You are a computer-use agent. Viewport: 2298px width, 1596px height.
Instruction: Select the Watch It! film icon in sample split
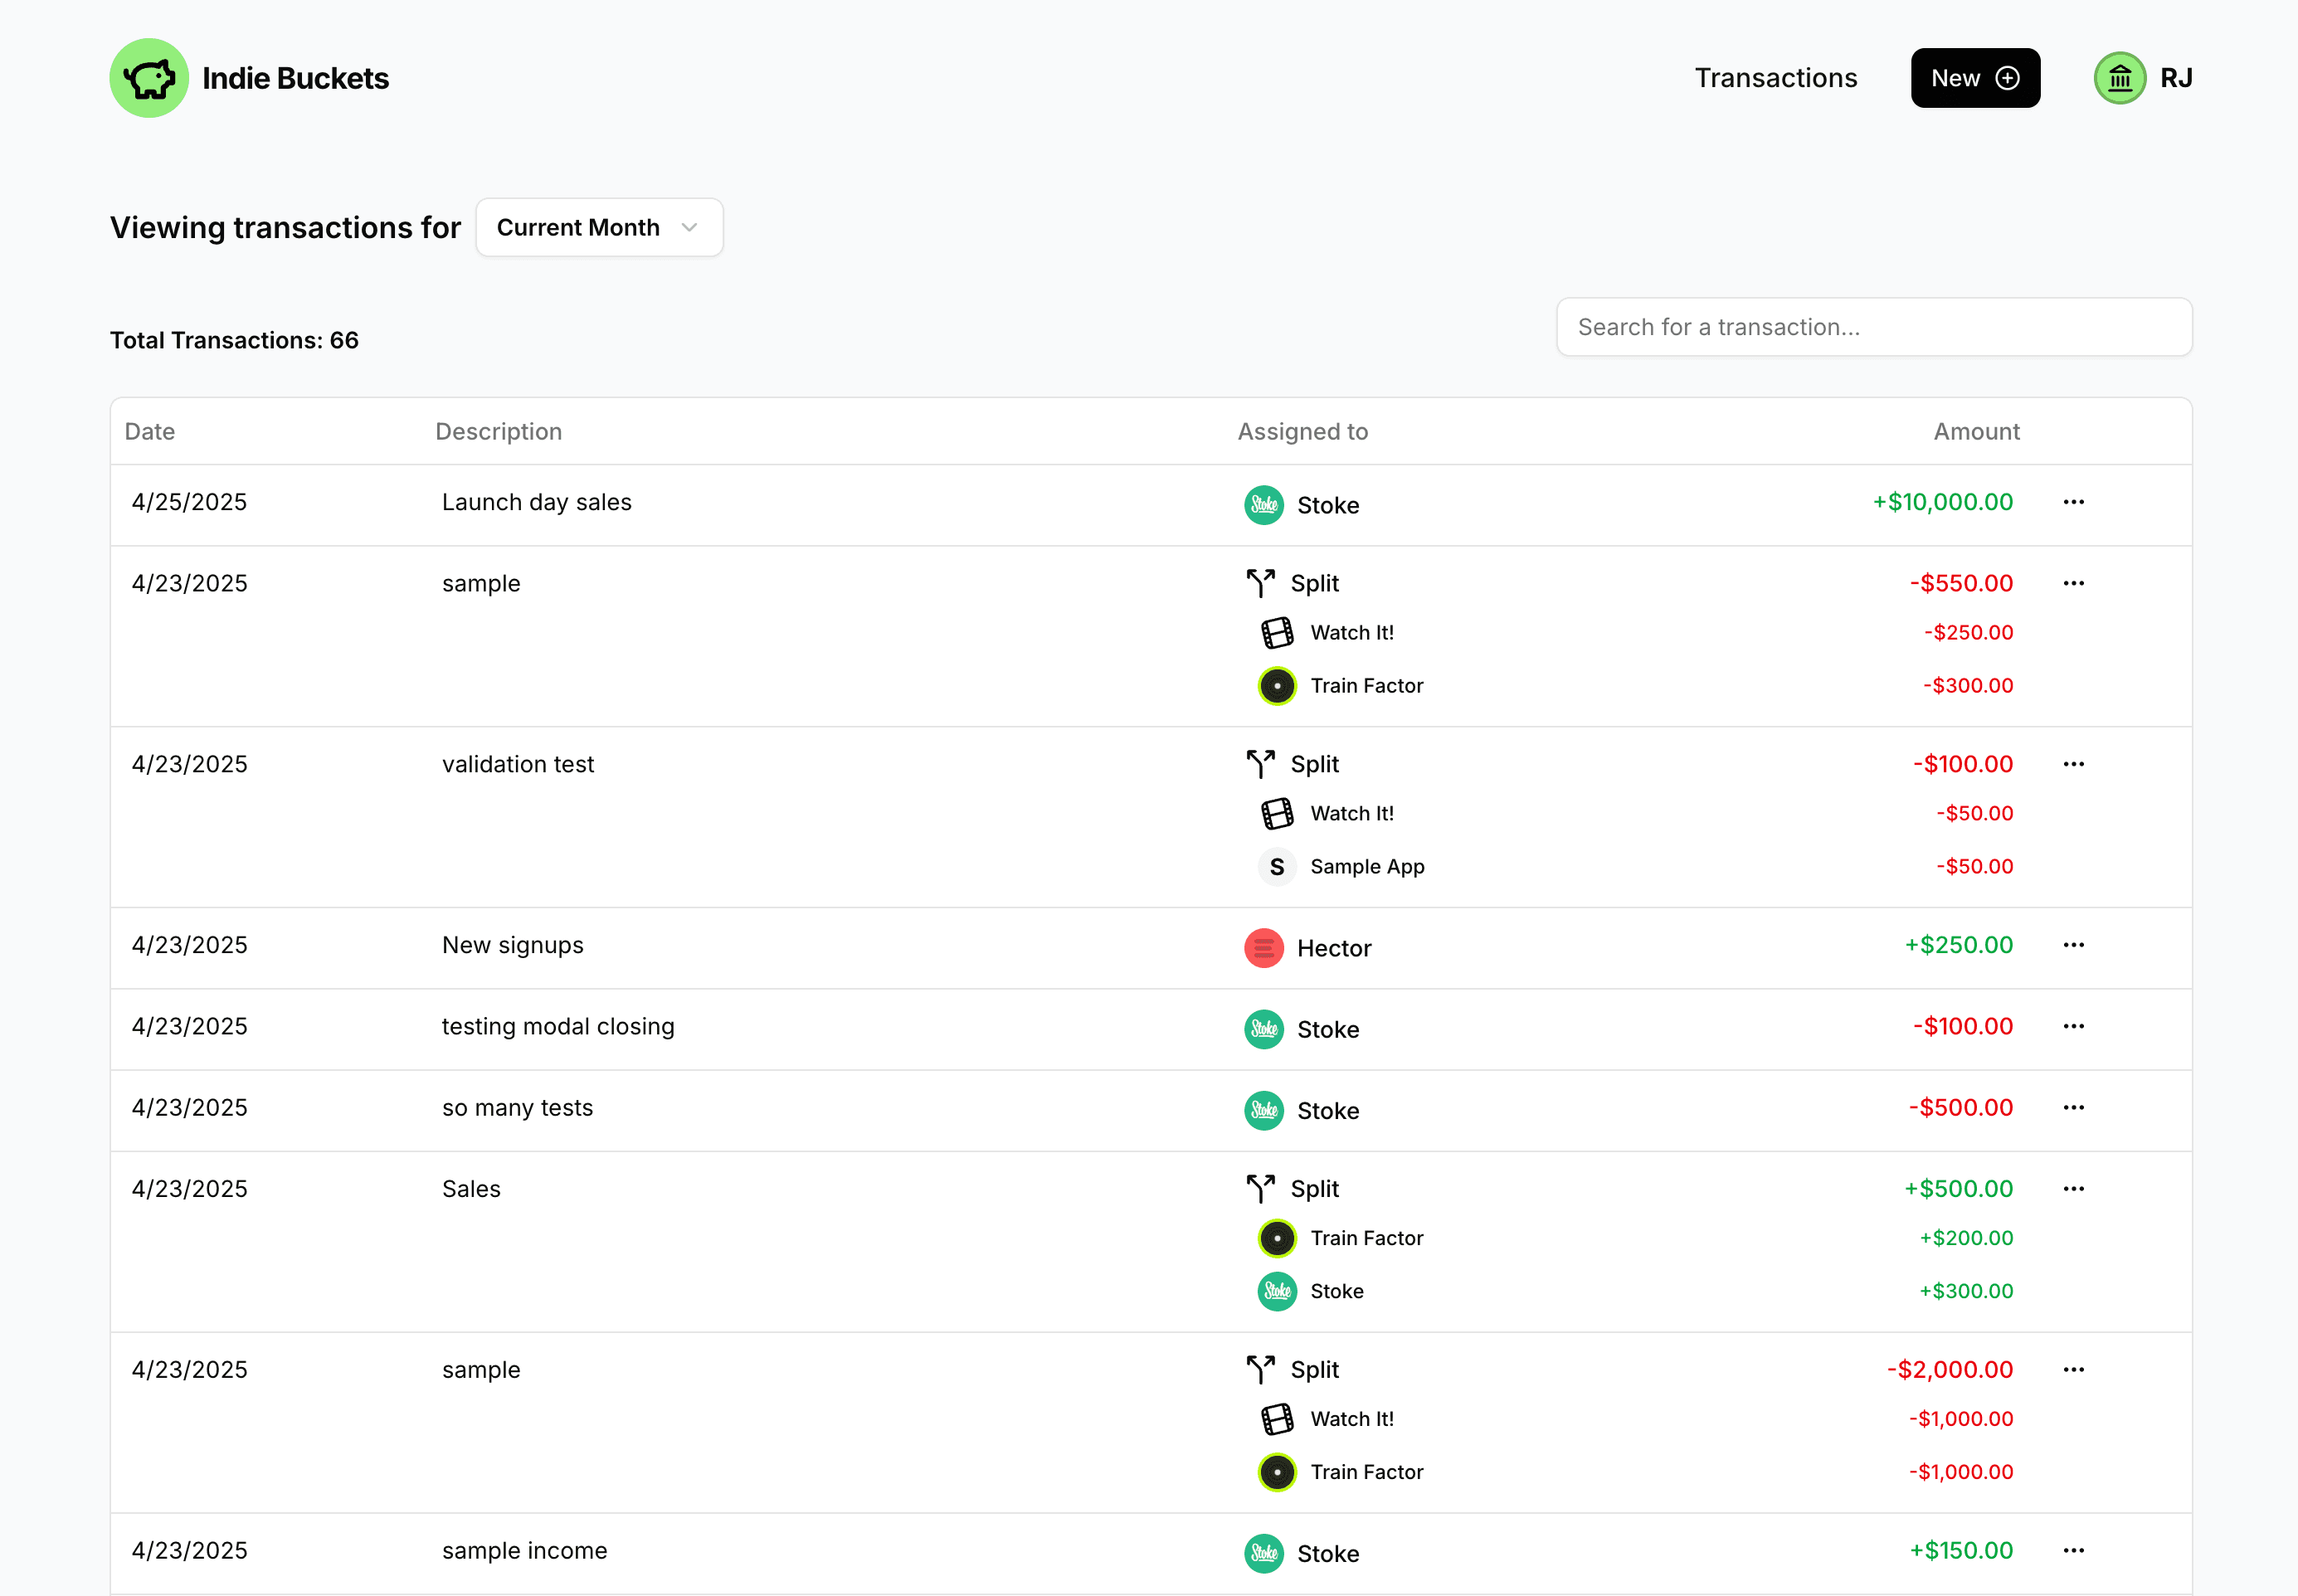point(1276,632)
